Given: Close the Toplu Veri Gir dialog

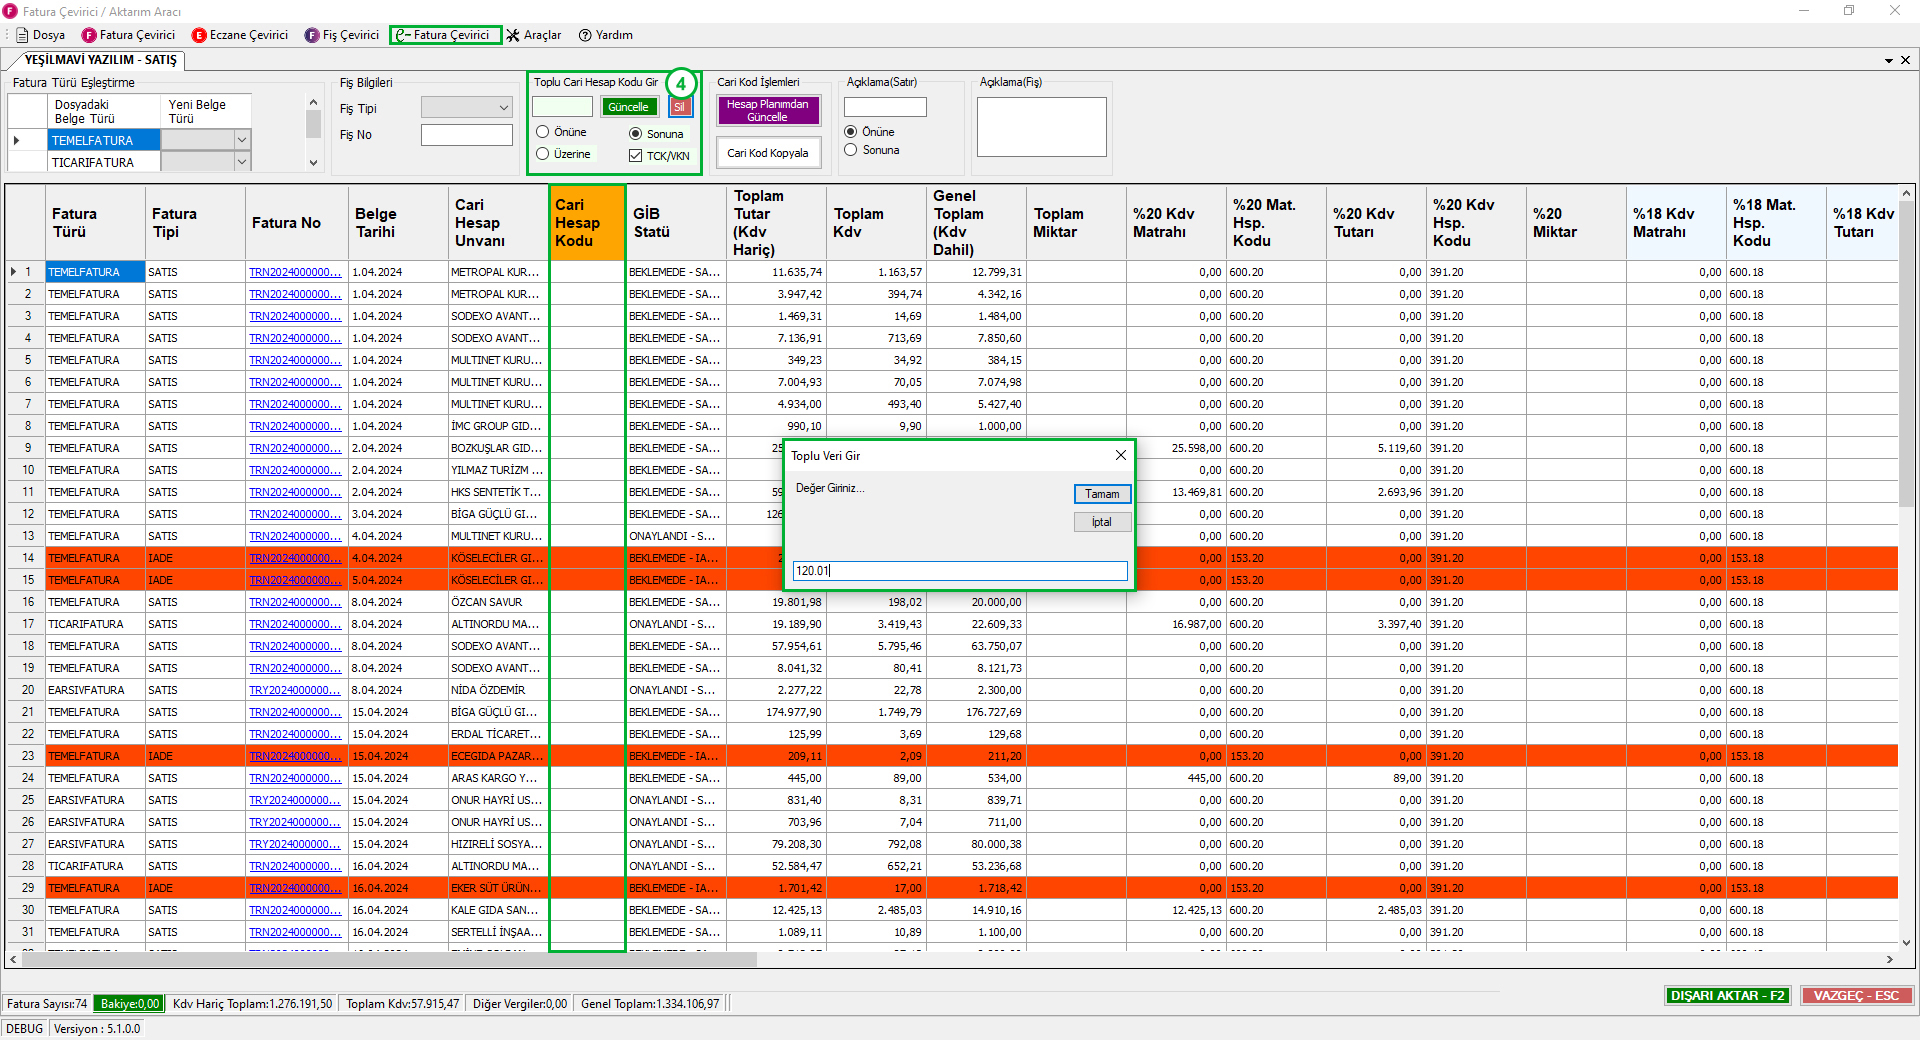Looking at the screenshot, I should pyautogui.click(x=1120, y=455).
